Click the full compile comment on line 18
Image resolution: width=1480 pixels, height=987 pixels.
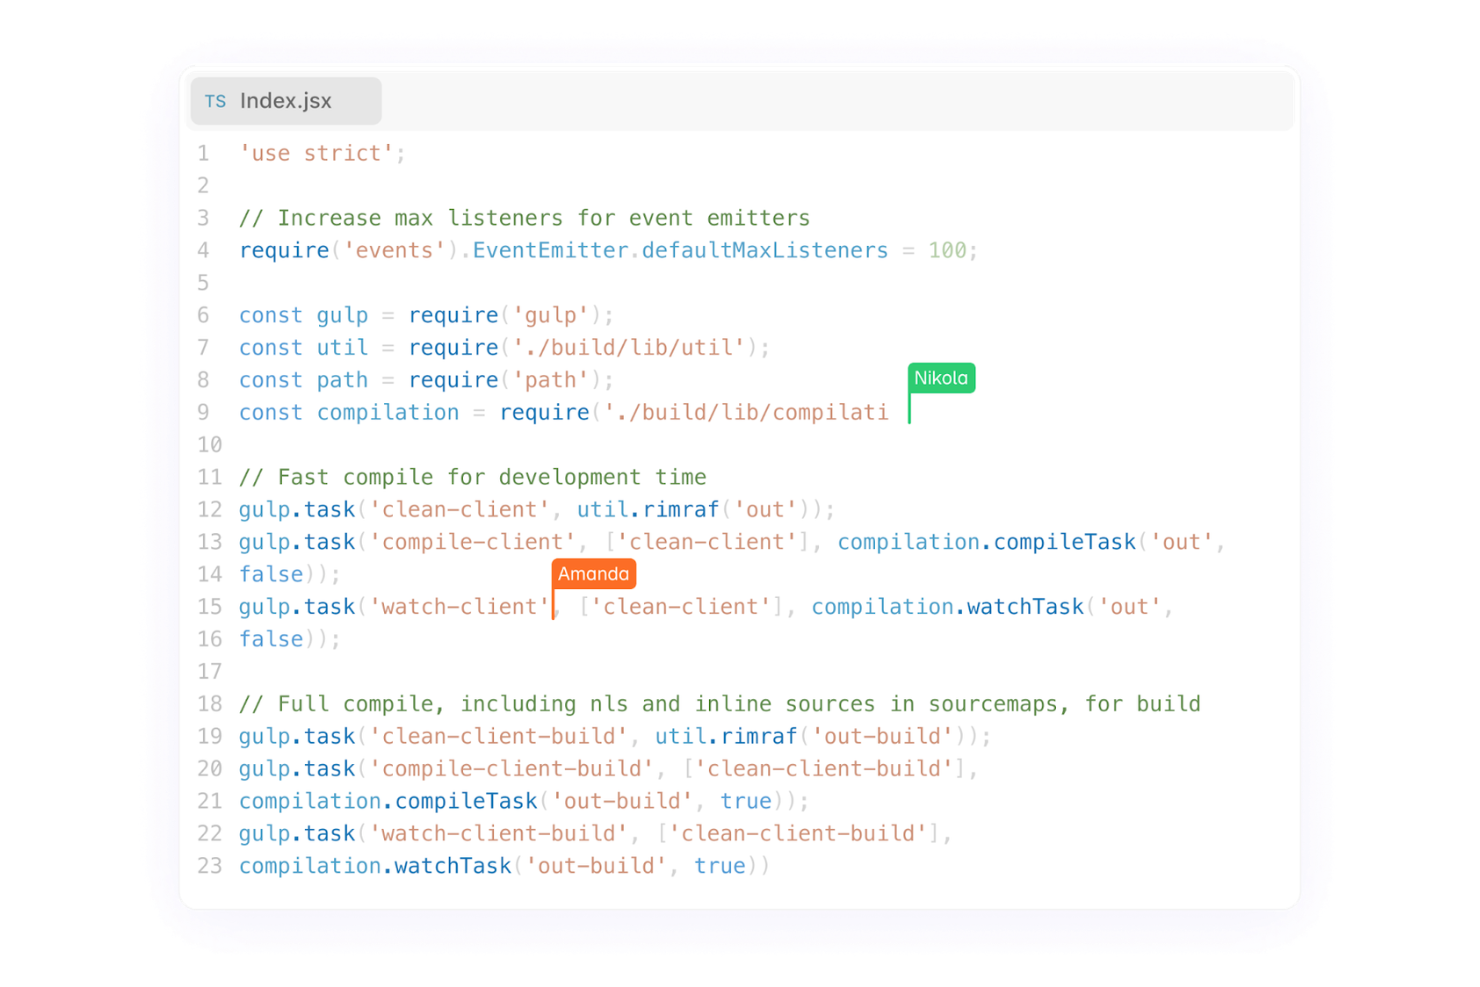pos(718,703)
